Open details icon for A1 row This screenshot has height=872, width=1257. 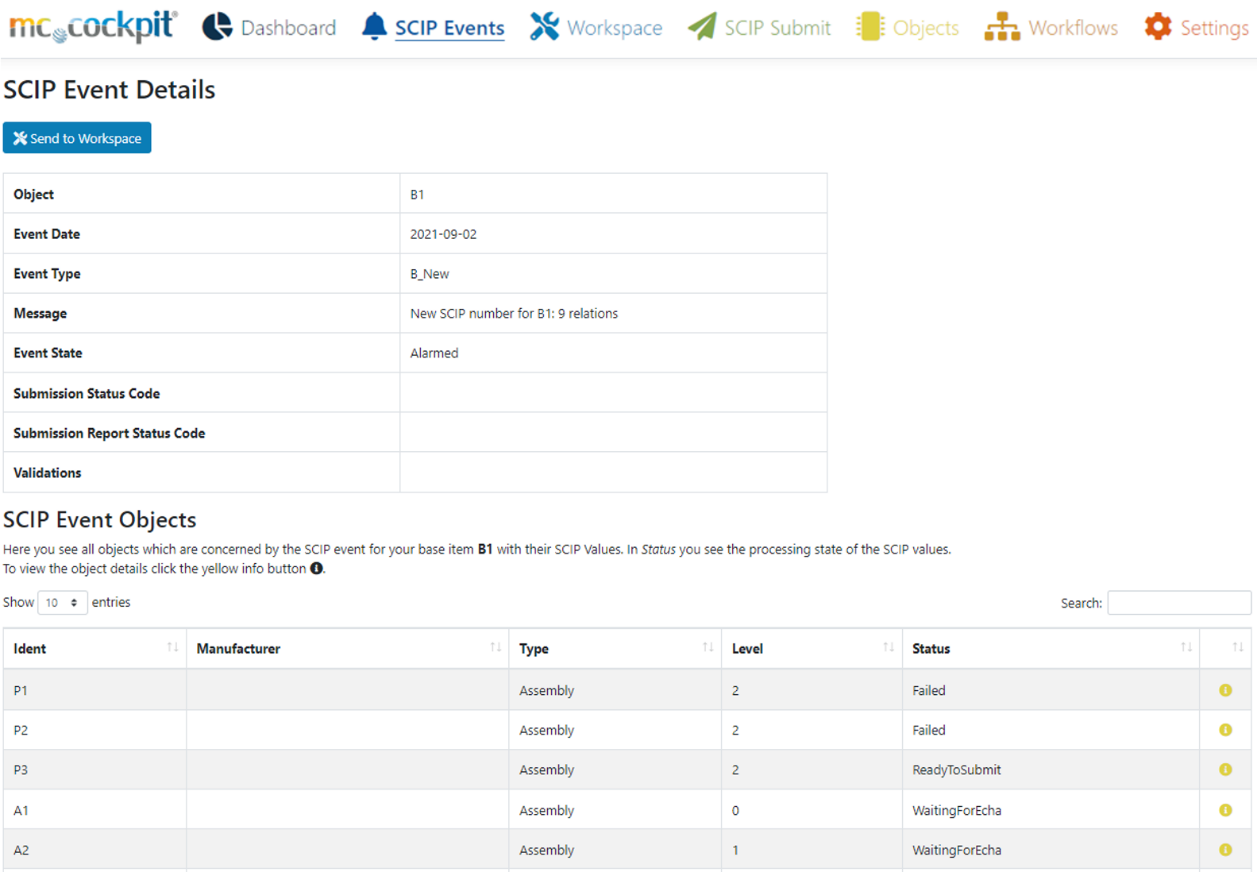pos(1225,810)
